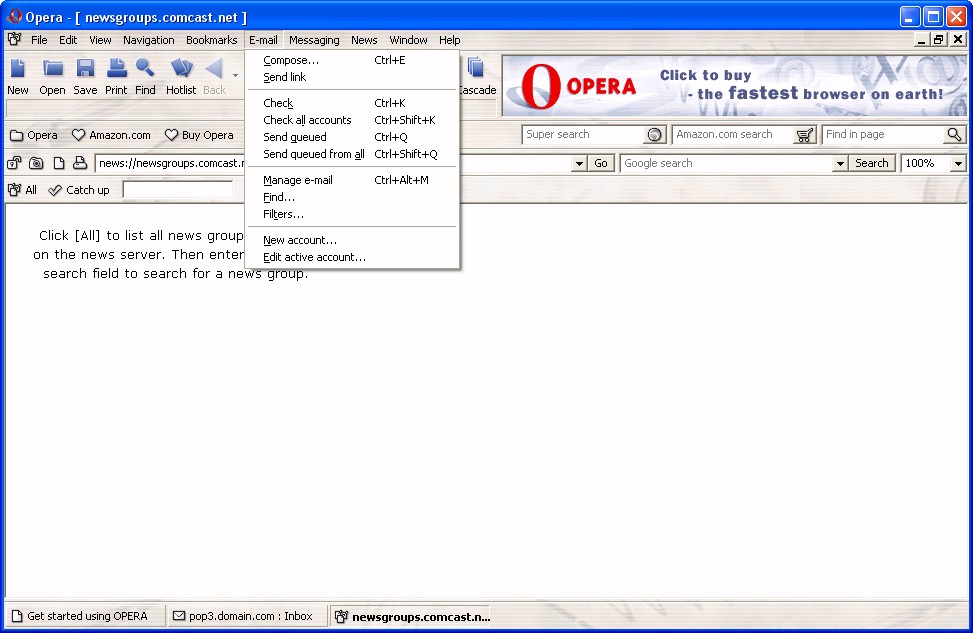The width and height of the screenshot is (973, 633).
Task: Choose Check all accounts menu entry
Action: [x=307, y=120]
